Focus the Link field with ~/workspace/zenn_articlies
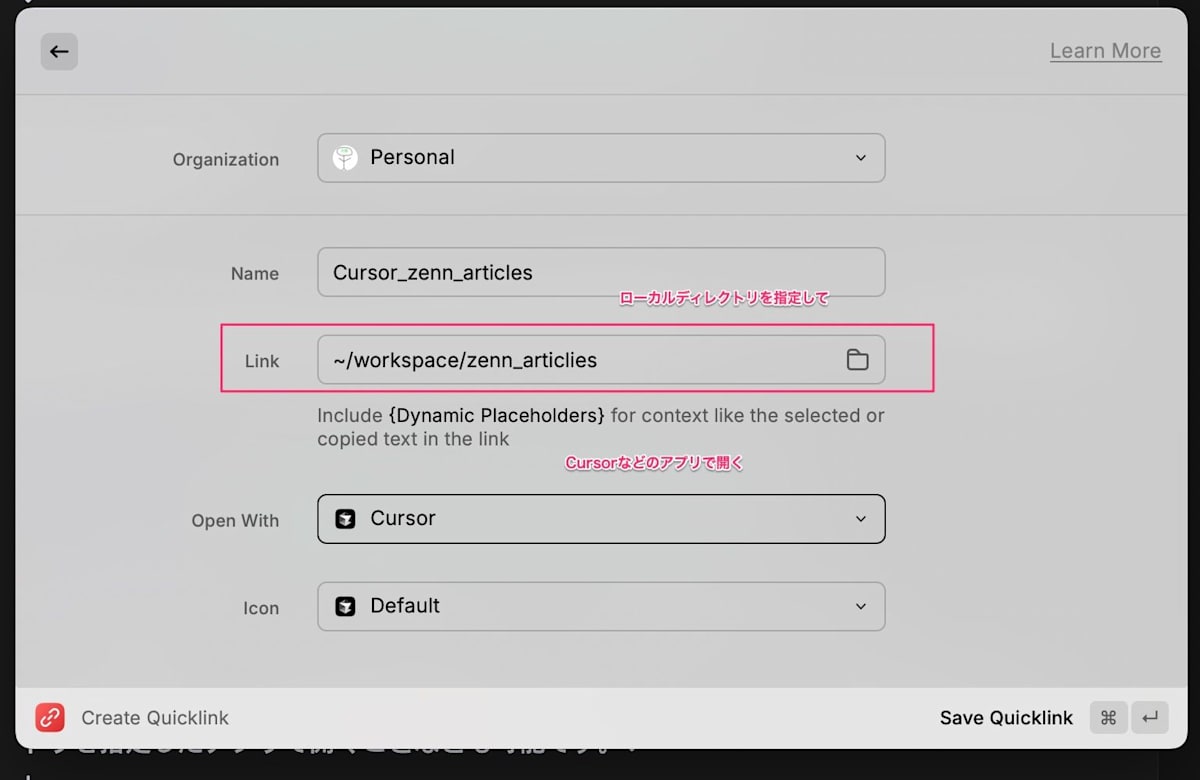Image resolution: width=1200 pixels, height=780 pixels. pos(601,360)
